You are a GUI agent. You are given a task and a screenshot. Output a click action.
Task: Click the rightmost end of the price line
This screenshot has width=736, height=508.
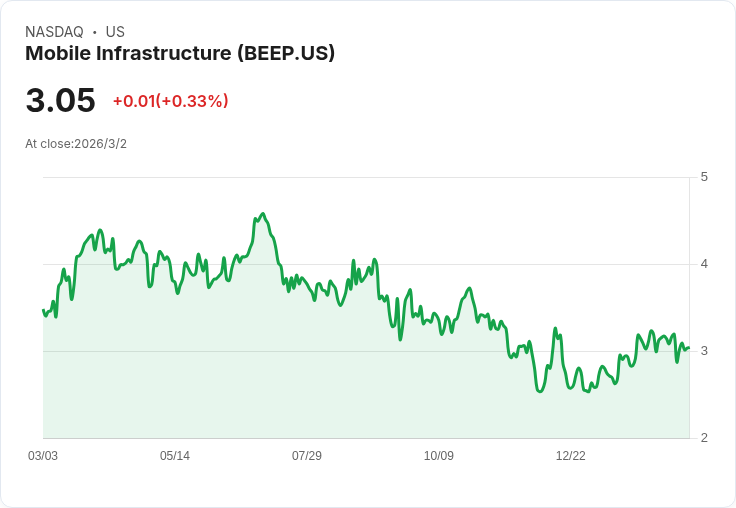click(x=689, y=347)
